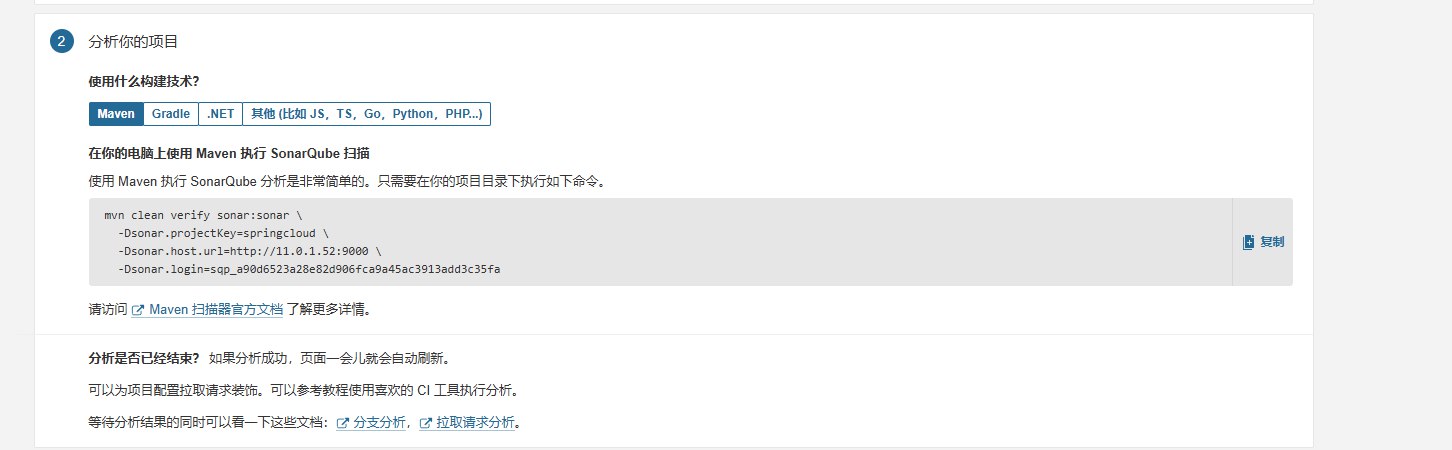Choose the .NET build option

(220, 114)
